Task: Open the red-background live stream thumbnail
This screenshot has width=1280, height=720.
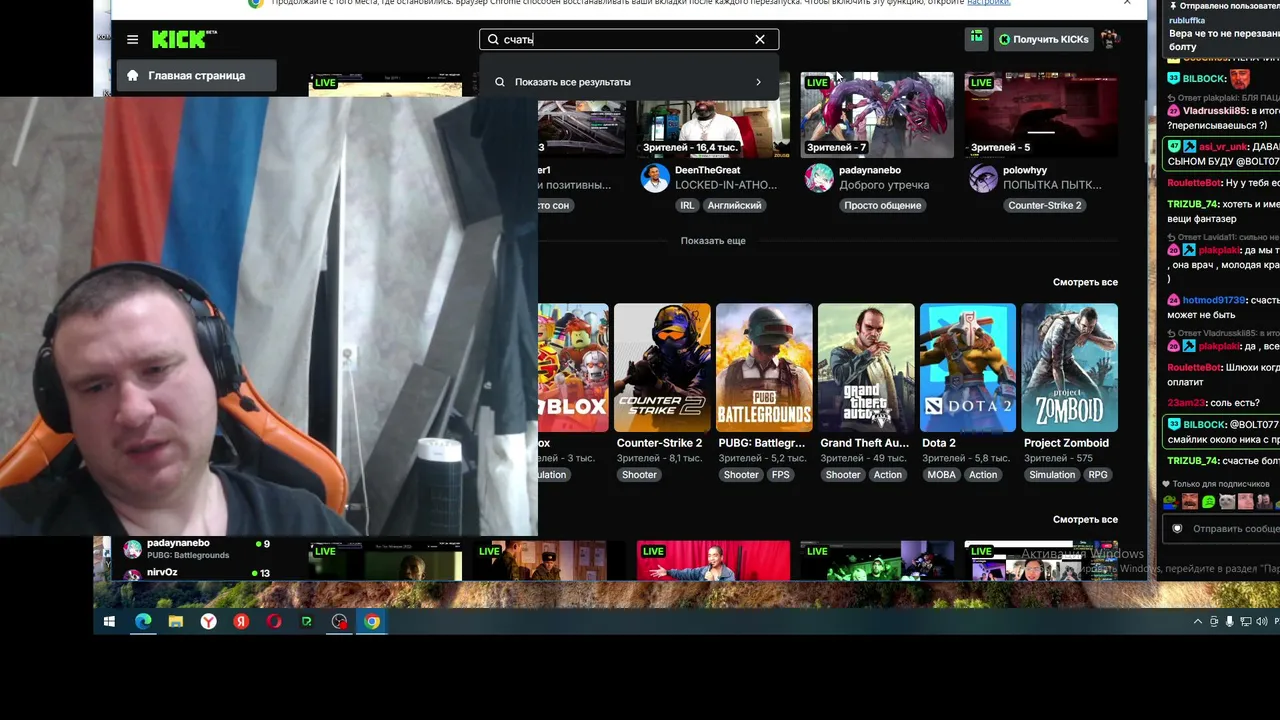Action: [x=713, y=560]
